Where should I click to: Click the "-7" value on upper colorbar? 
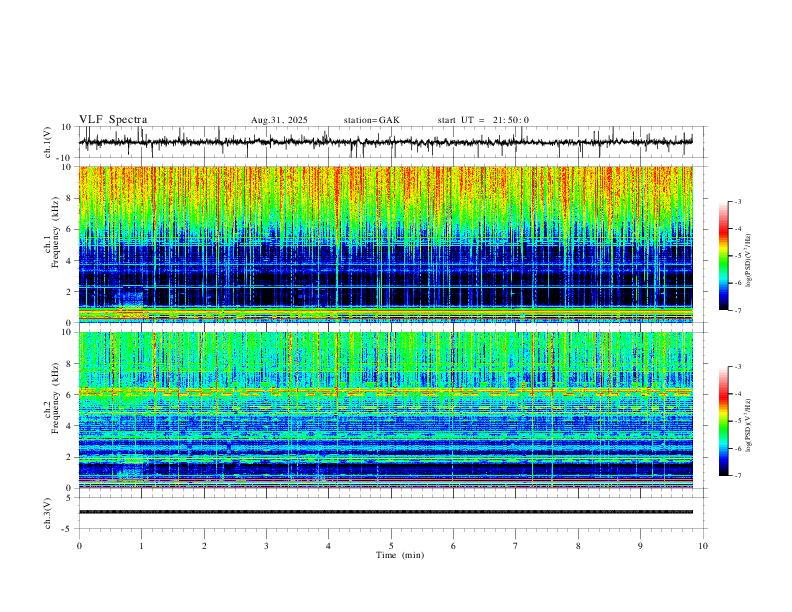(737, 311)
